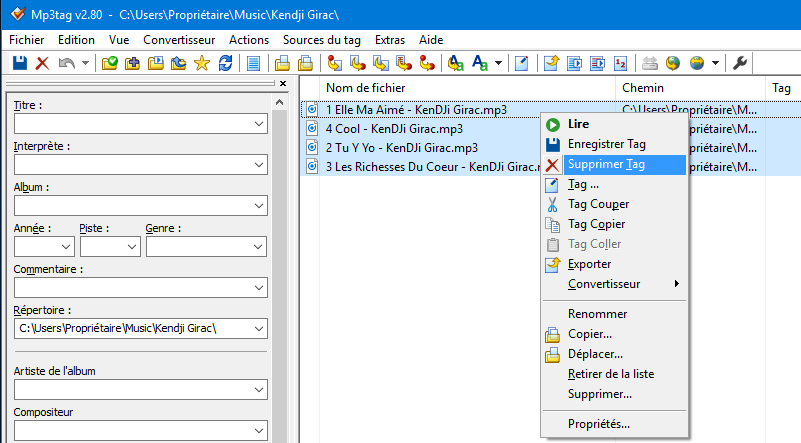Screen dimensions: 801x443
Task: Click the yellow star Favorites toolbar icon
Action: pos(202,63)
